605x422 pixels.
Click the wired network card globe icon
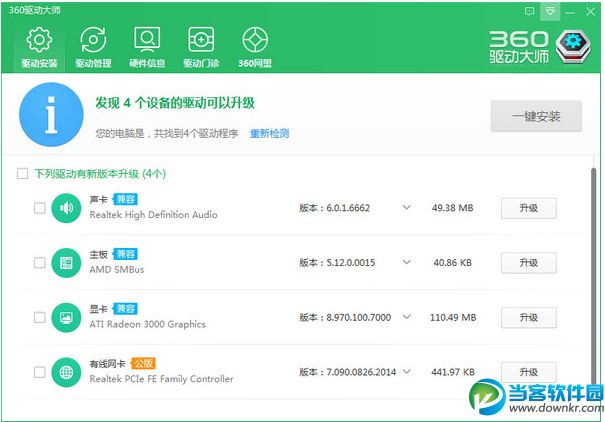(x=66, y=372)
